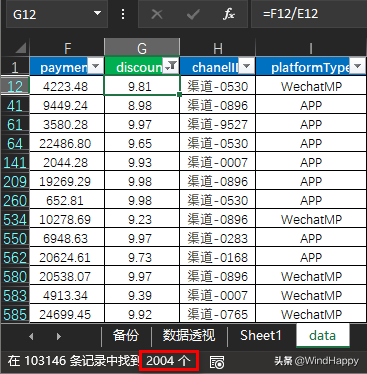Select the data sheet tab
Screen dimensions: 367x374
(323, 336)
